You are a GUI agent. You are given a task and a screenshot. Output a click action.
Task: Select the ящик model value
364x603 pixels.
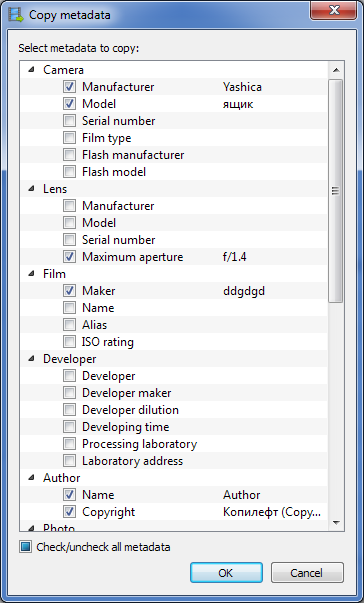point(238,104)
